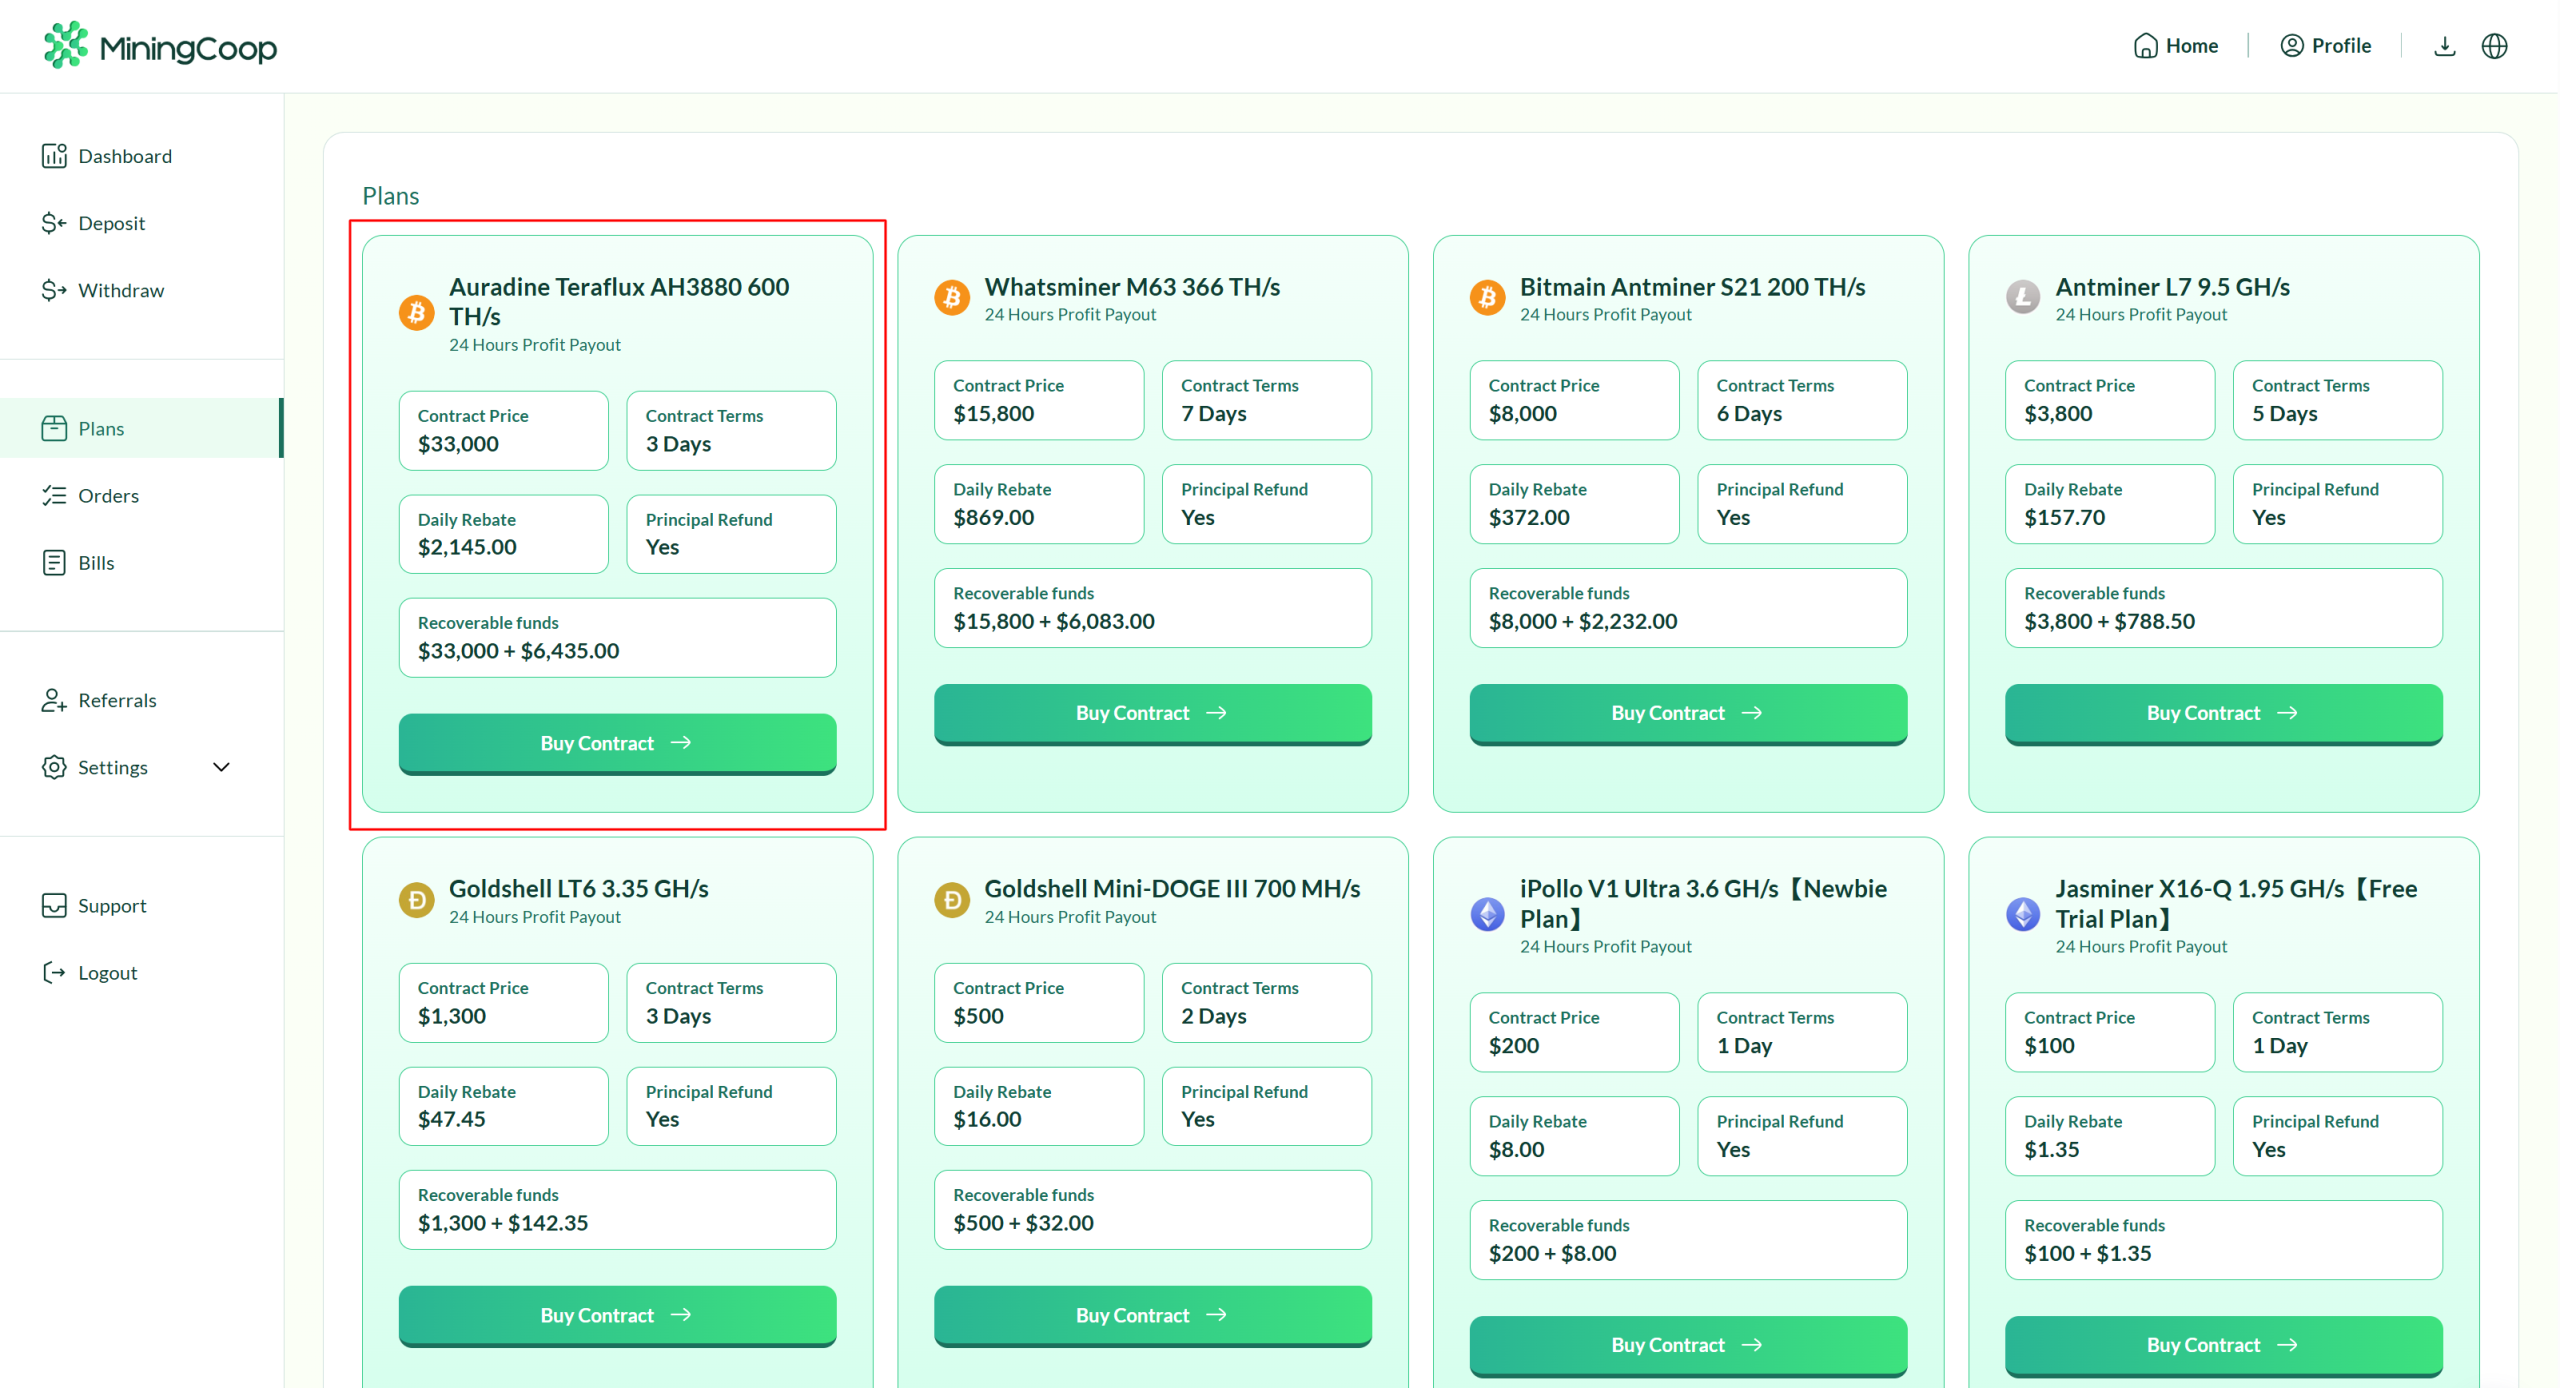Click Bitcoin icon on Bitmain Antminer S21
Viewport: 2560px width, 1388px height.
coord(1487,298)
